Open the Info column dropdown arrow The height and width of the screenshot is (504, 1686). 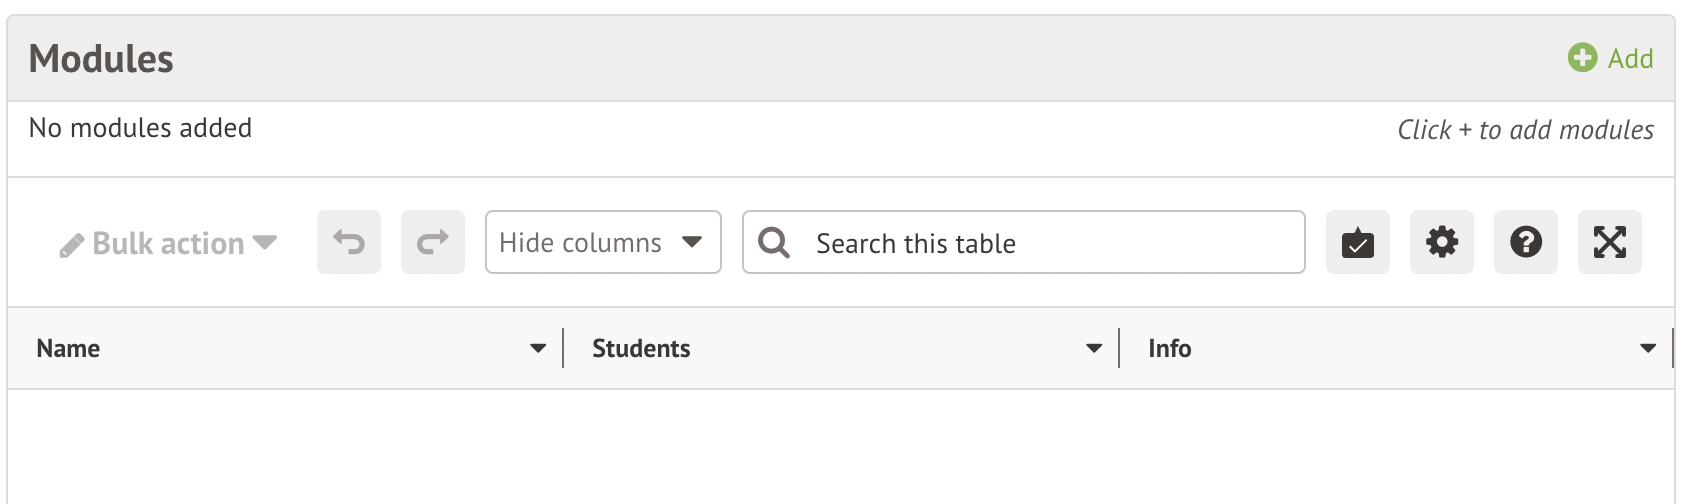[x=1648, y=348]
